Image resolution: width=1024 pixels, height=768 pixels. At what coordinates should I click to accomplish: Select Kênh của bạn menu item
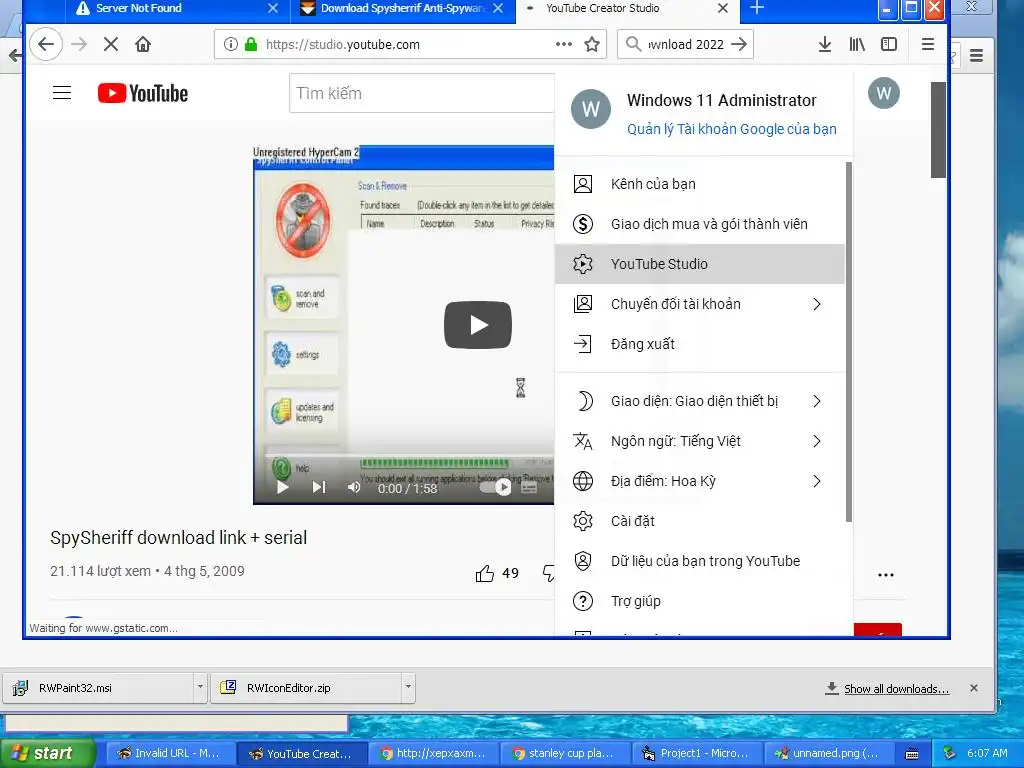pyautogui.click(x=699, y=184)
